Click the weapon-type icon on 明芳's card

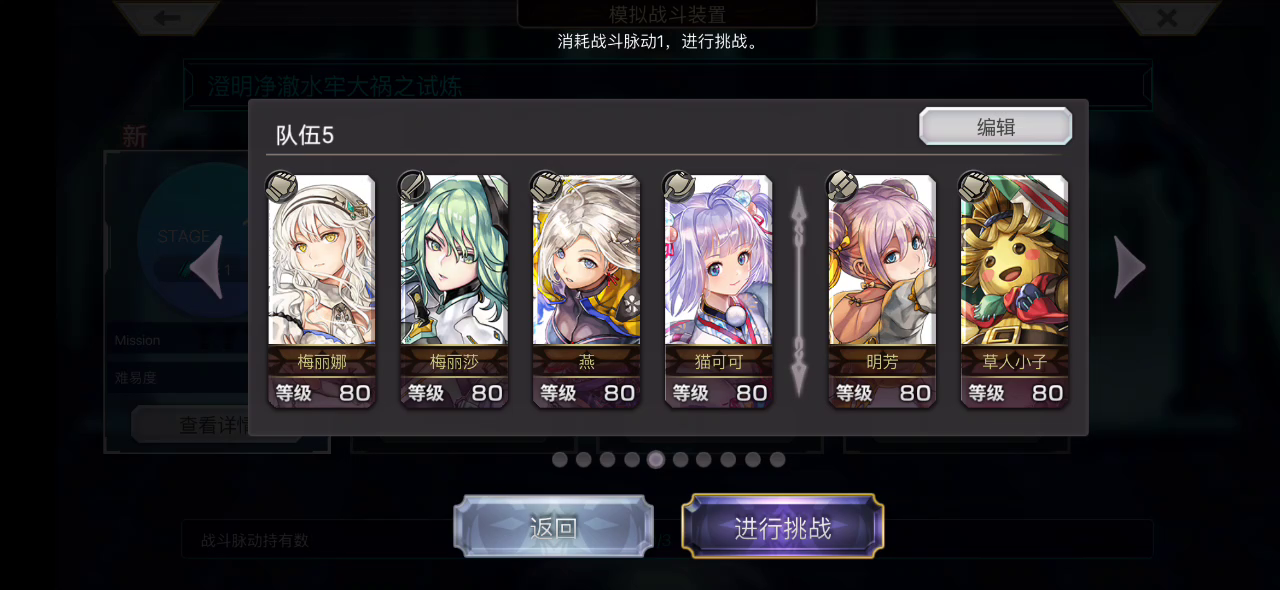coord(841,187)
